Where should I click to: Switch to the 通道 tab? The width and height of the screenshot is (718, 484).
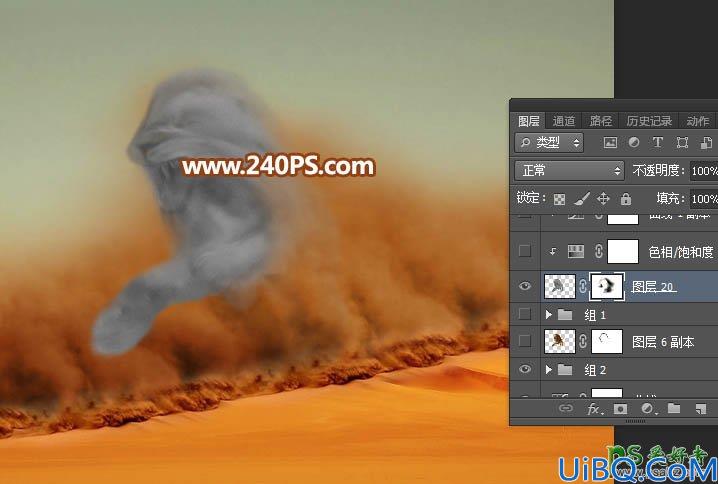click(564, 121)
